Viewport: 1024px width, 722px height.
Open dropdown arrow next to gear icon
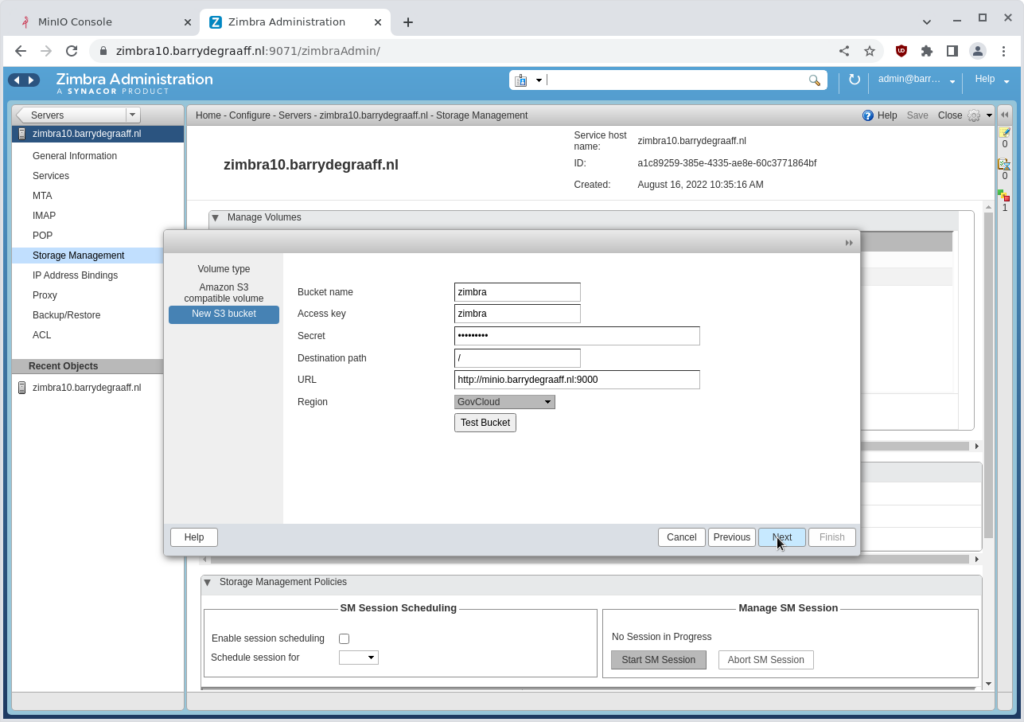pos(989,116)
